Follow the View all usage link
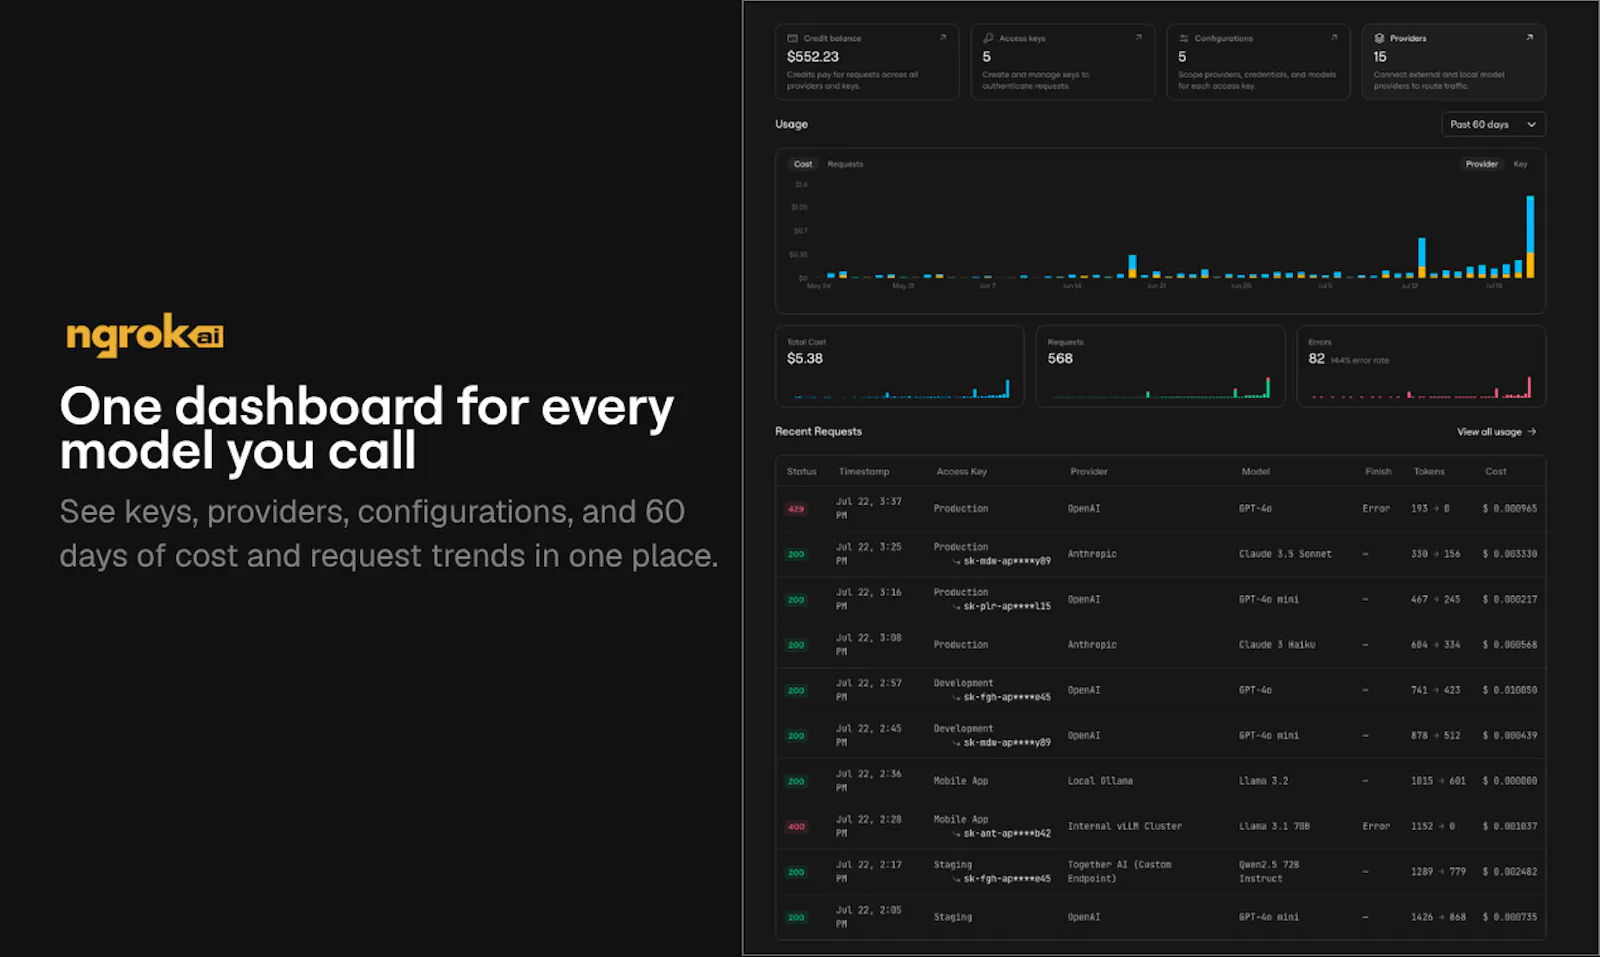1600x957 pixels. [1496, 432]
